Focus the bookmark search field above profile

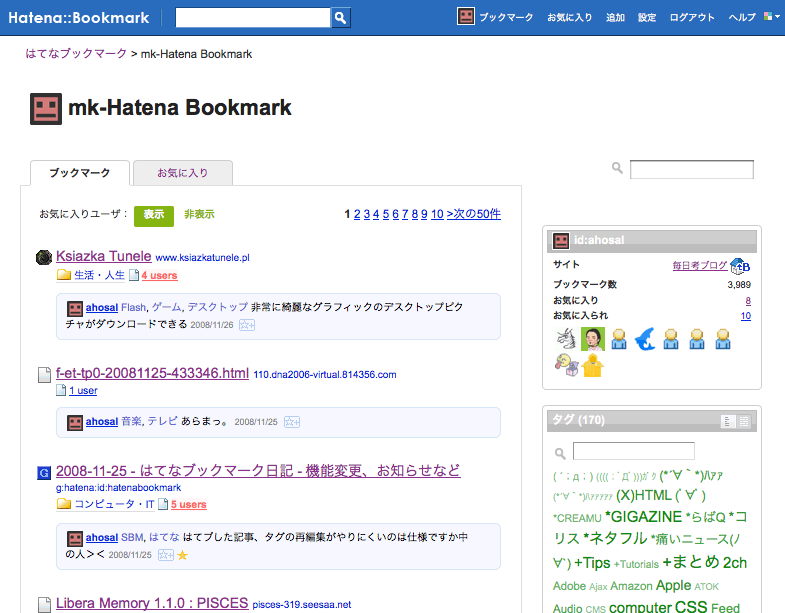(692, 169)
